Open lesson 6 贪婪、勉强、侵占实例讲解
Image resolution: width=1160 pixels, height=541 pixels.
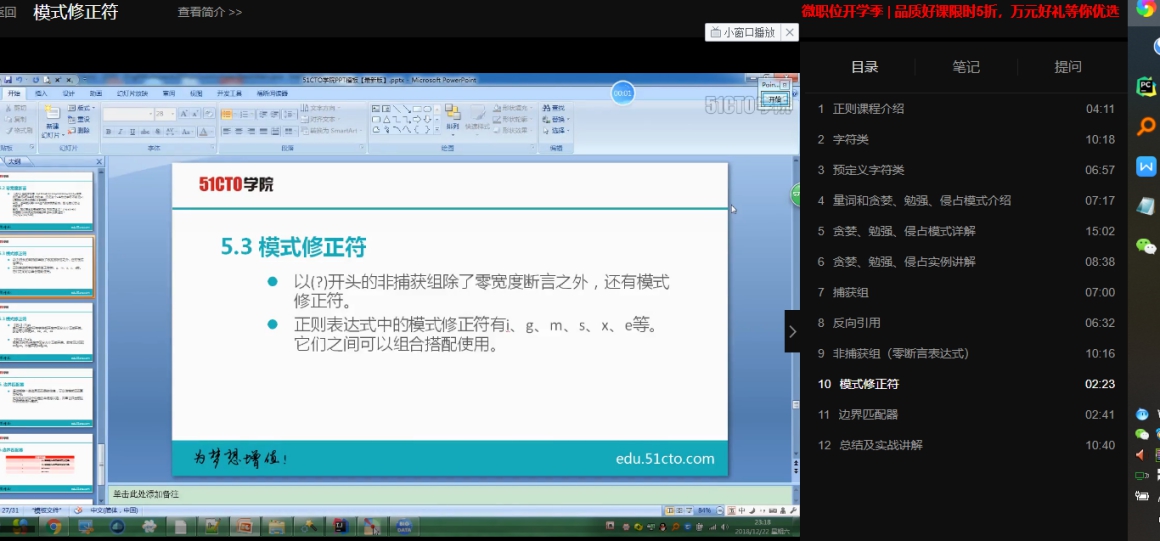coord(965,261)
